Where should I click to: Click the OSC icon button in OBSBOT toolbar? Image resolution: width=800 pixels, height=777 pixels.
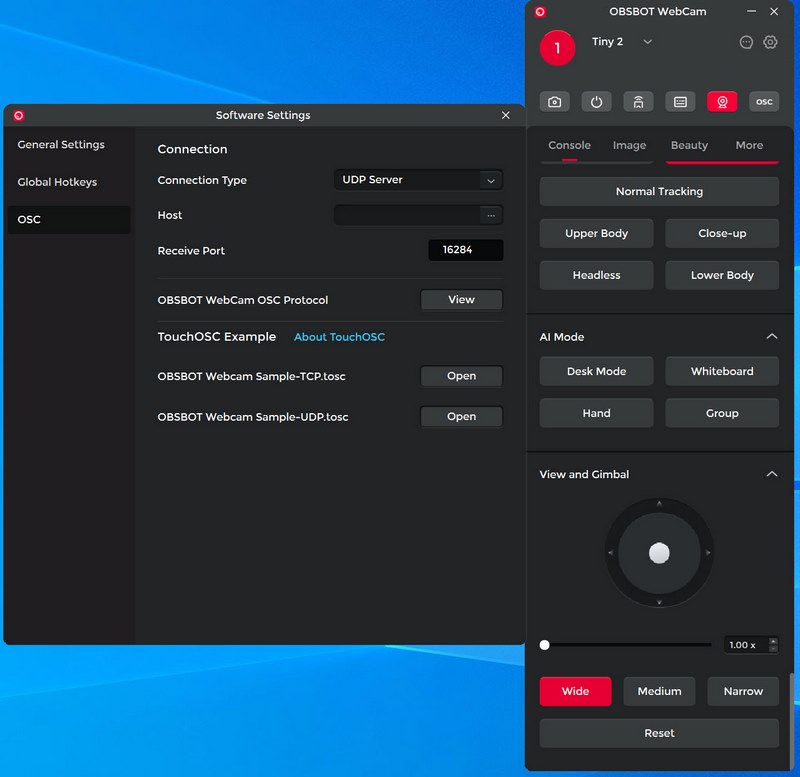point(764,102)
